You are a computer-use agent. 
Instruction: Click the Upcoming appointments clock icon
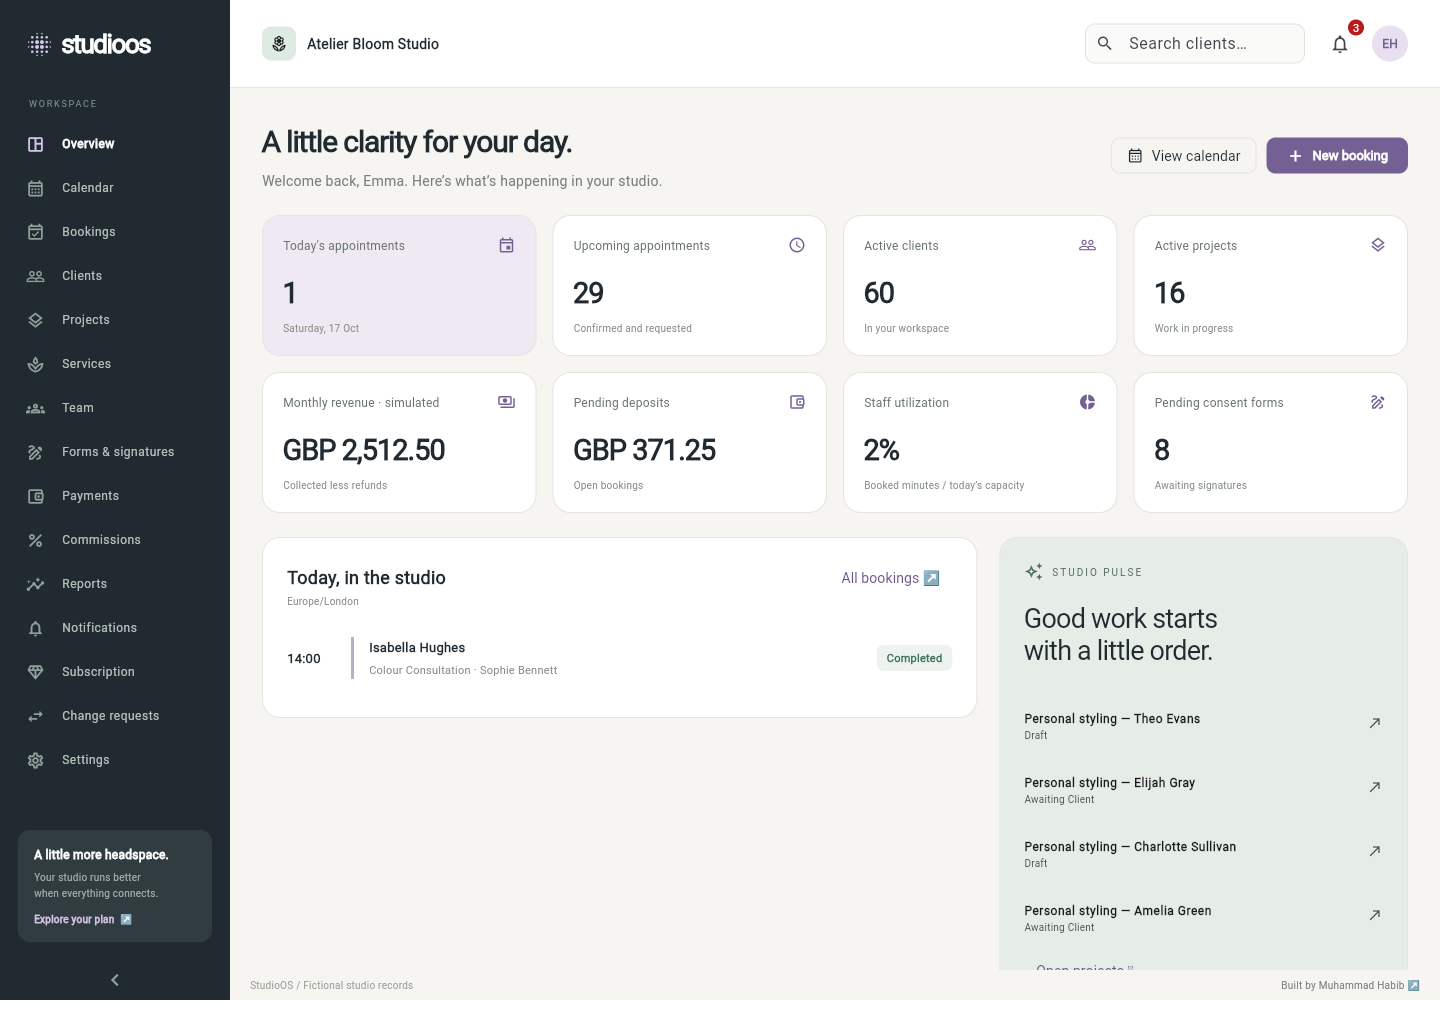[797, 245]
